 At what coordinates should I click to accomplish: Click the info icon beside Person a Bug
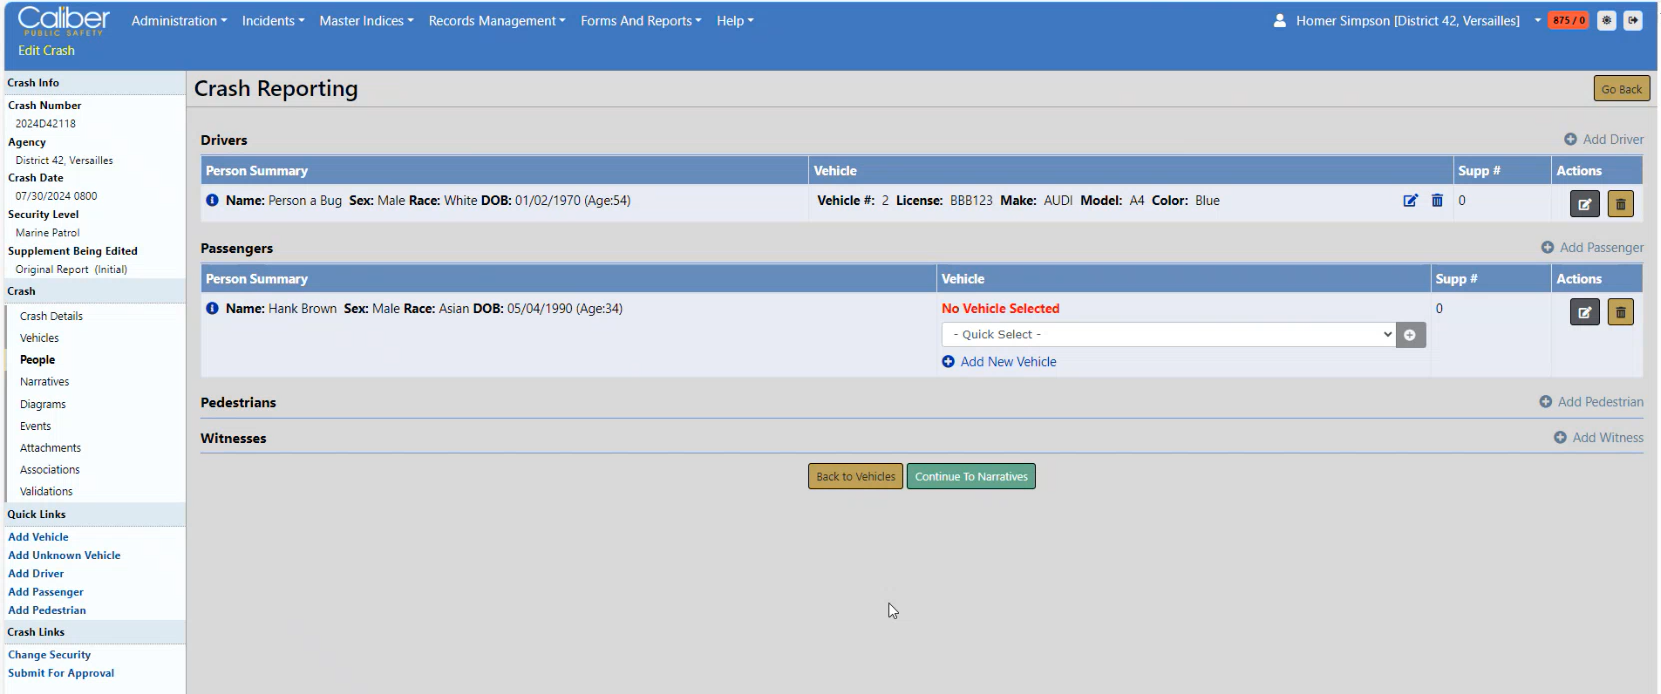[212, 201]
